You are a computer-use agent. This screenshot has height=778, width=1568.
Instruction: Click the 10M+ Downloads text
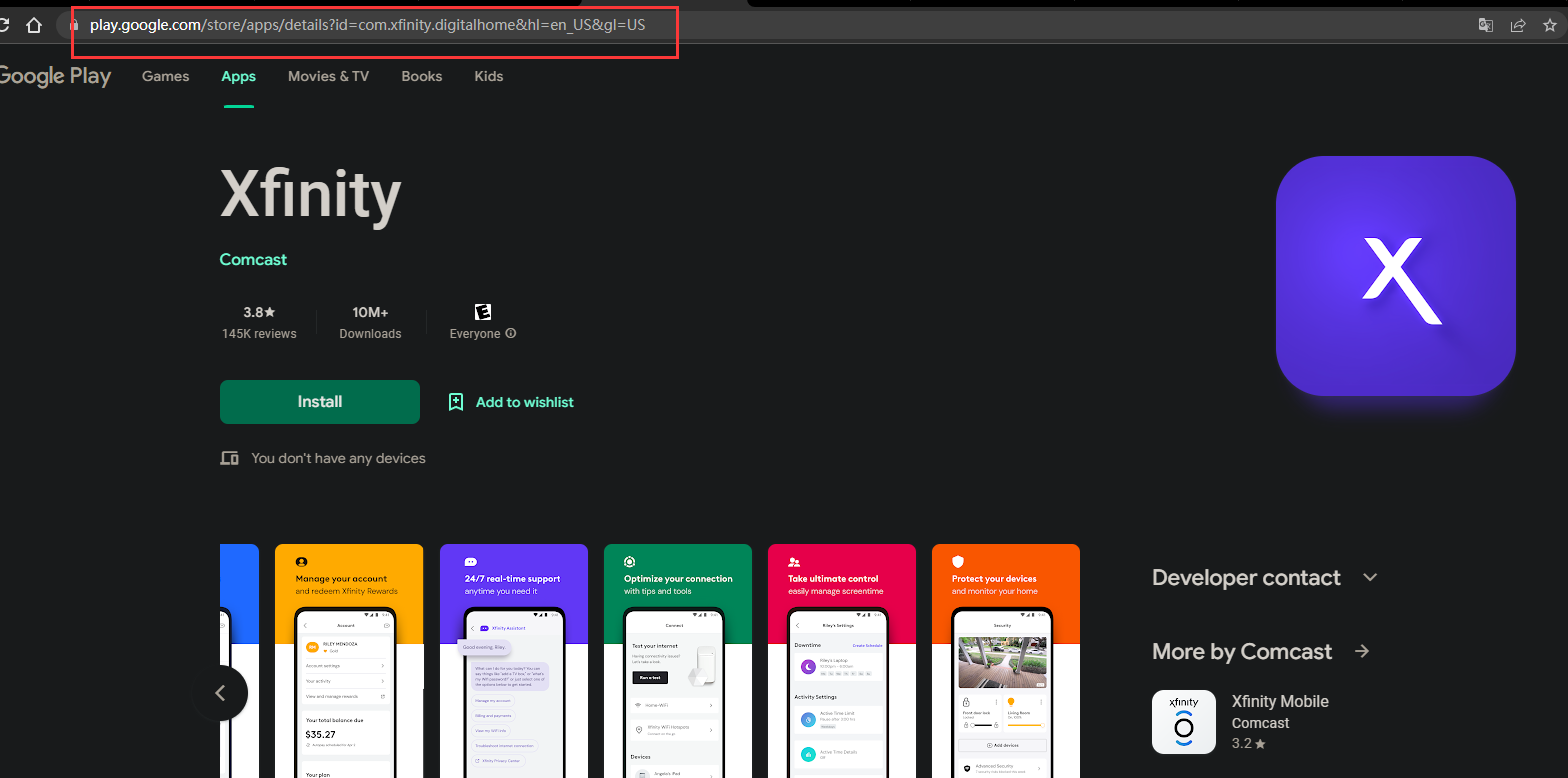click(x=370, y=323)
